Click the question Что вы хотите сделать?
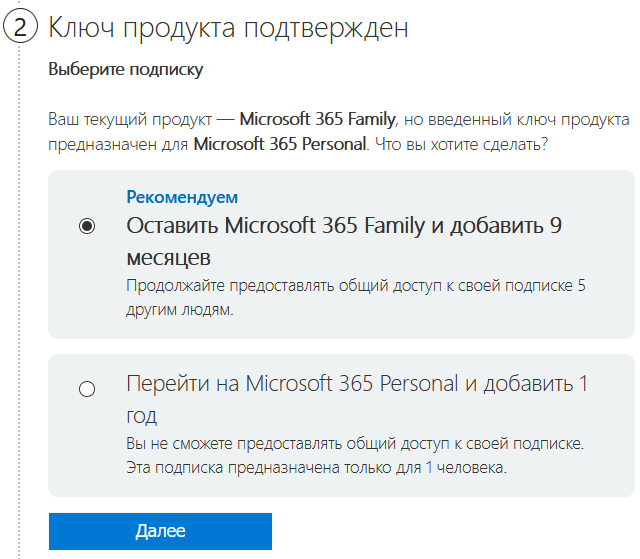 pos(461,144)
